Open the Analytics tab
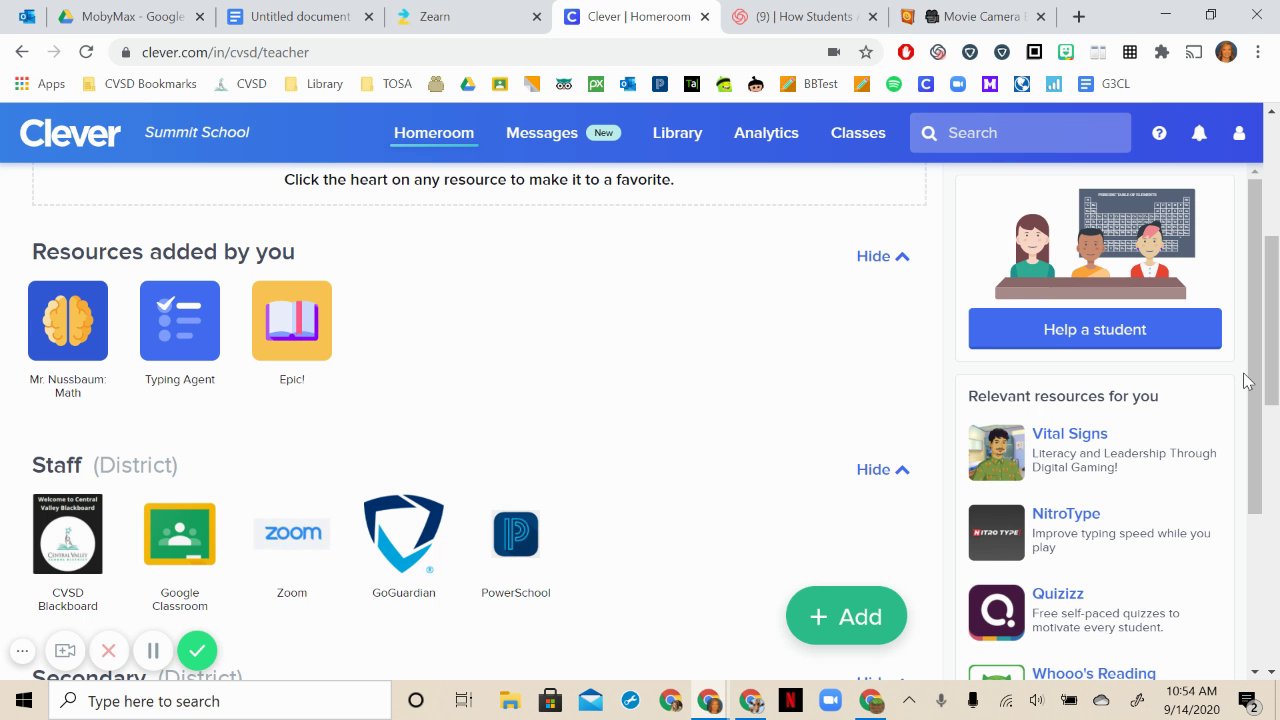The height and width of the screenshot is (720, 1280). pos(766,133)
